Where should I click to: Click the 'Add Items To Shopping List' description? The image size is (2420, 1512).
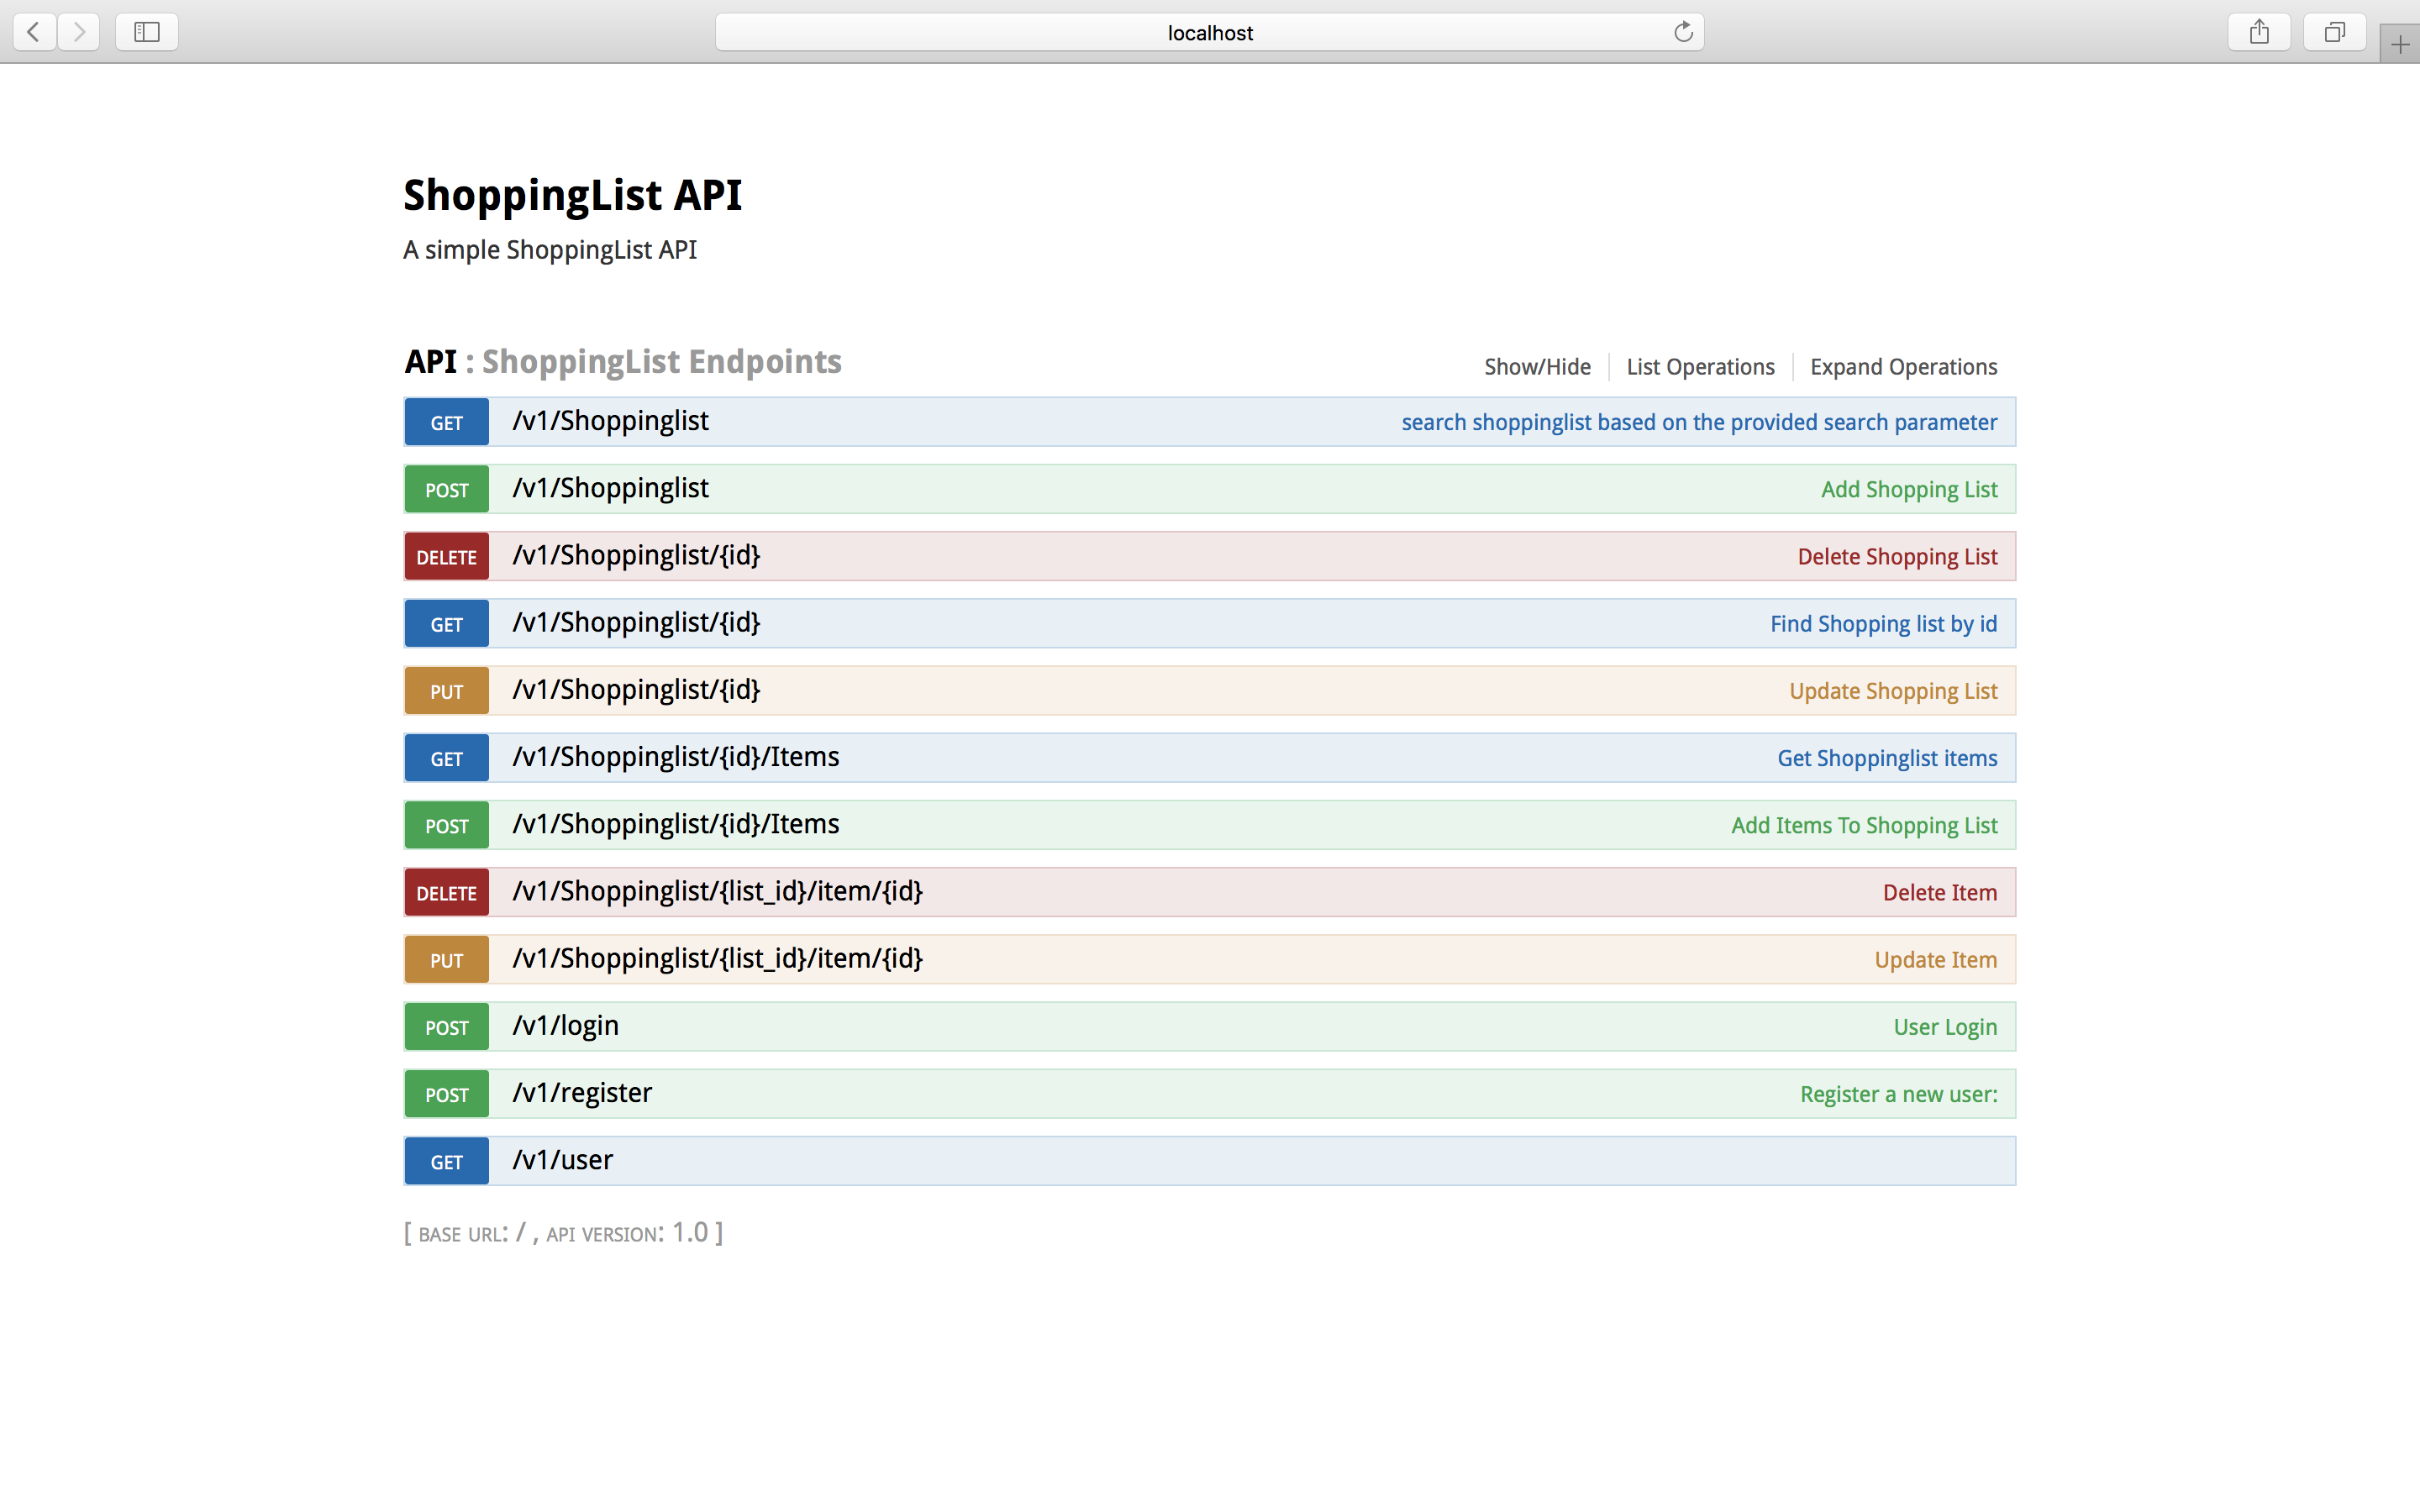[x=1864, y=825]
